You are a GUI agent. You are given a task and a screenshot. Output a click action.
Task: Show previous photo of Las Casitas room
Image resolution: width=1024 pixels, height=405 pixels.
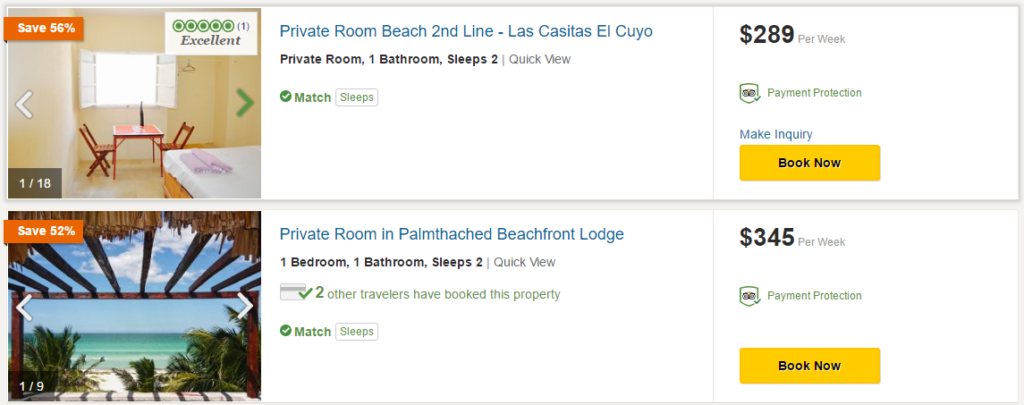point(24,103)
